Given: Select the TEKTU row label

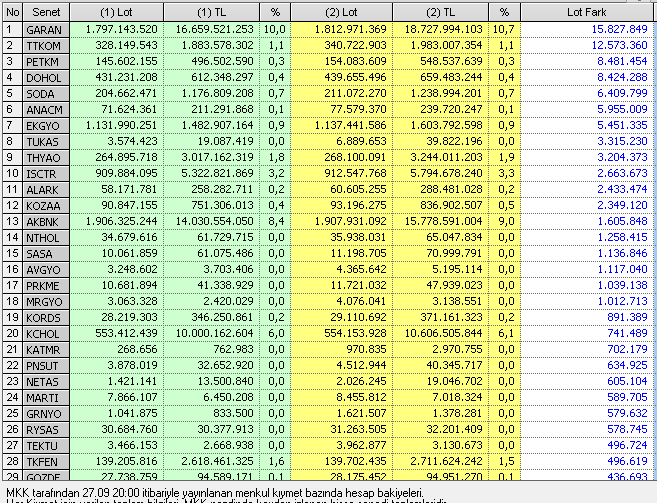Looking at the screenshot, I should tap(46, 446).
